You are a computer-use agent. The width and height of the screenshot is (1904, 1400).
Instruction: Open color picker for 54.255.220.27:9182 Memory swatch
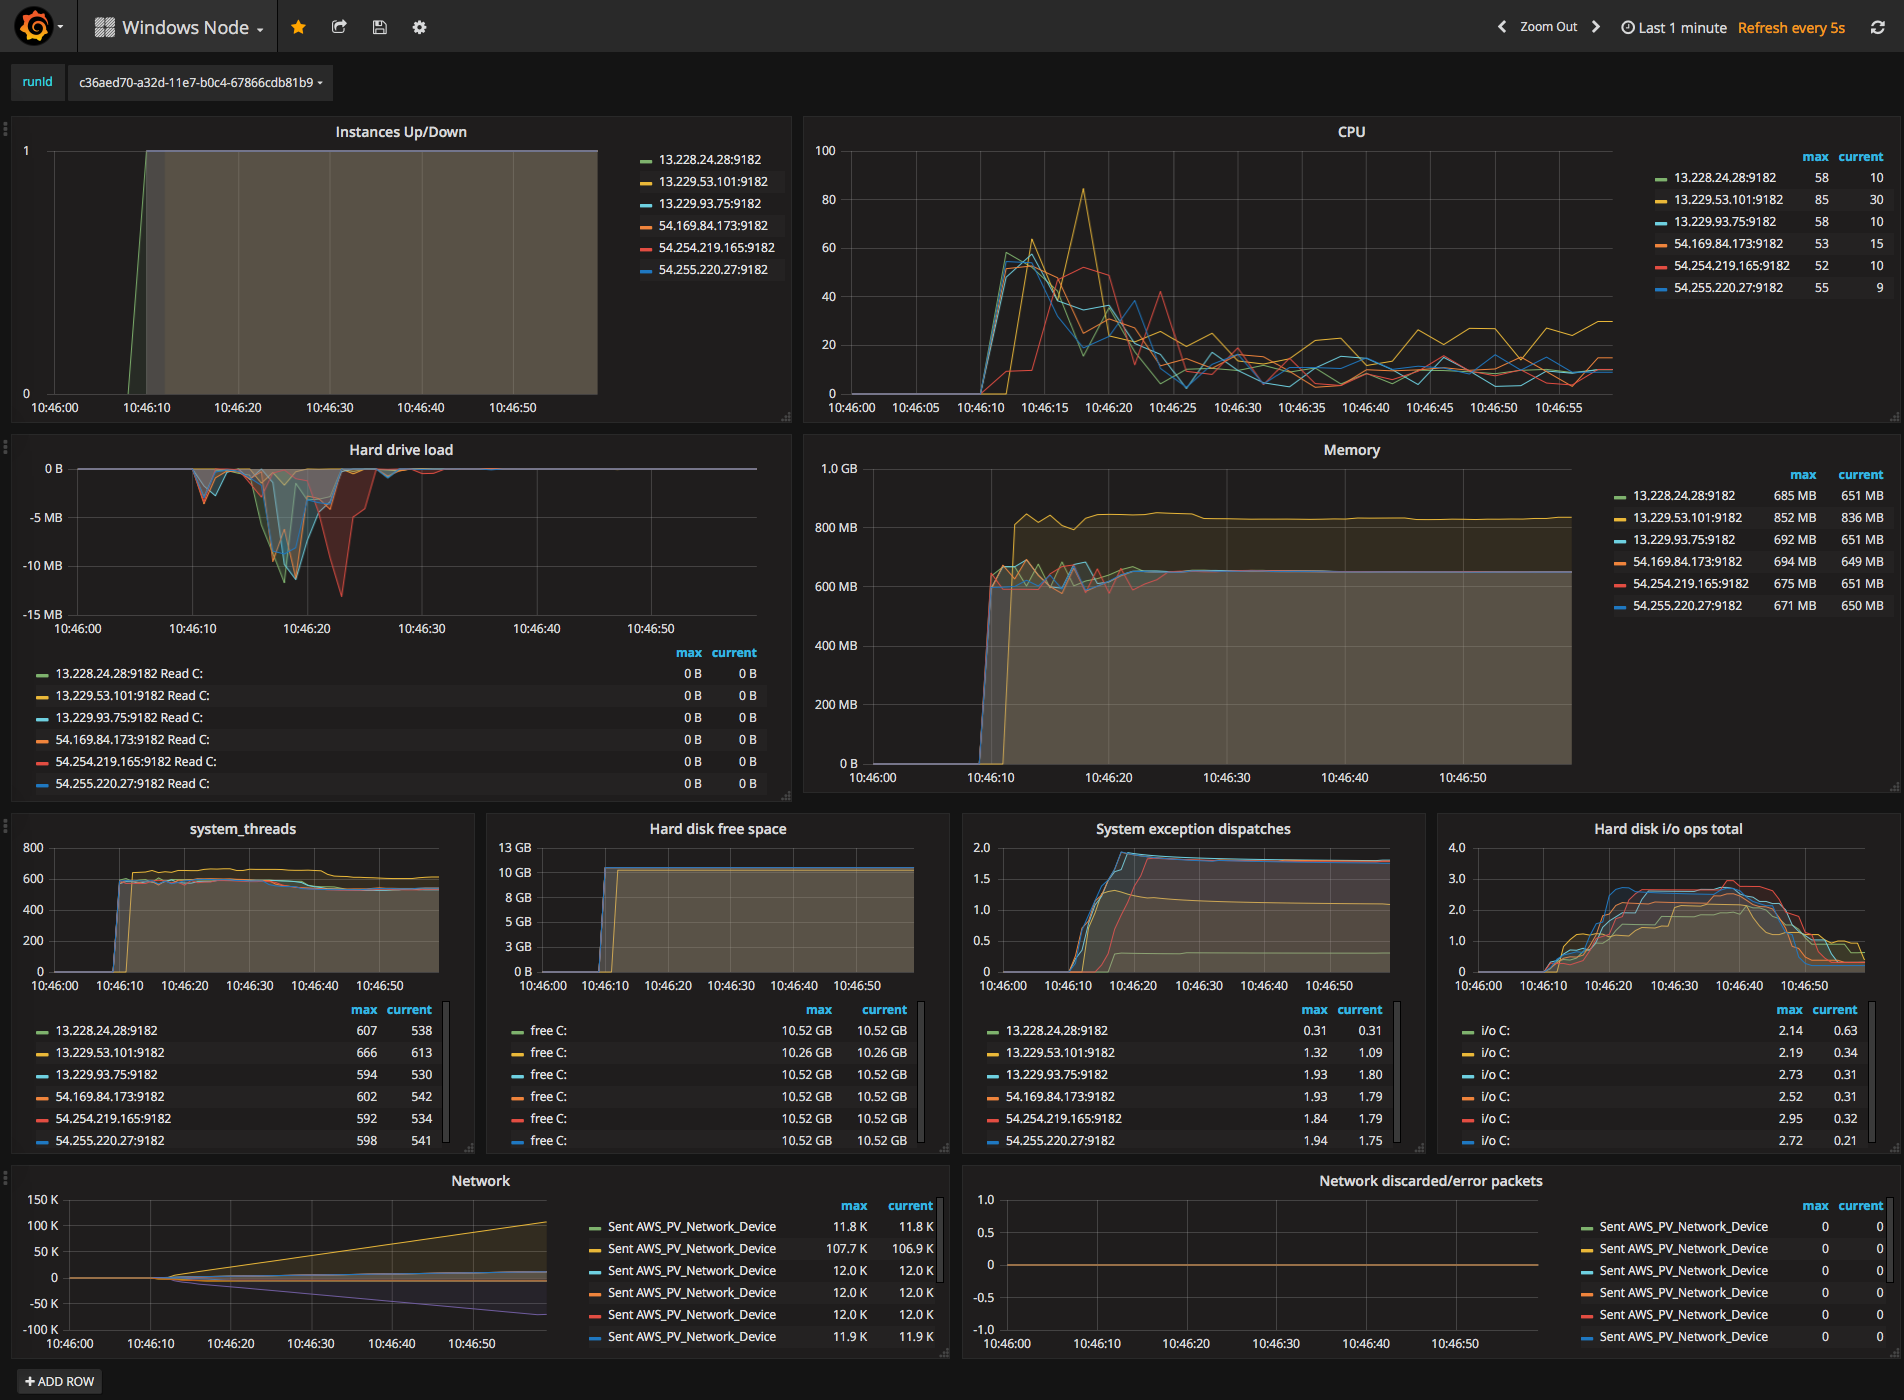point(1619,607)
